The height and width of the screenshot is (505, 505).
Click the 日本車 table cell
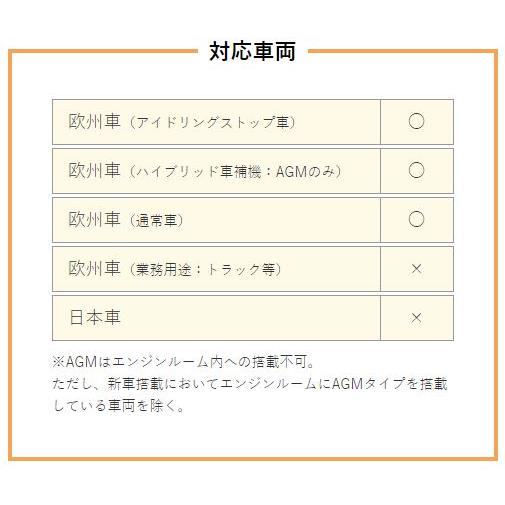(x=216, y=318)
